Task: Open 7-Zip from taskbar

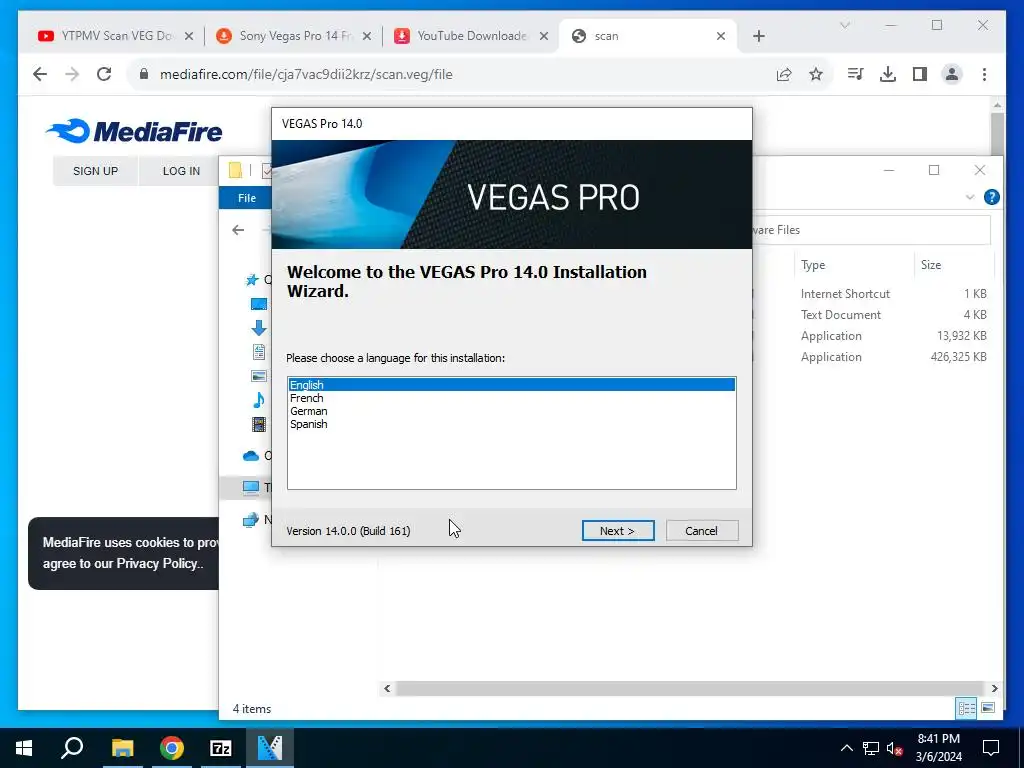Action: coord(221,748)
